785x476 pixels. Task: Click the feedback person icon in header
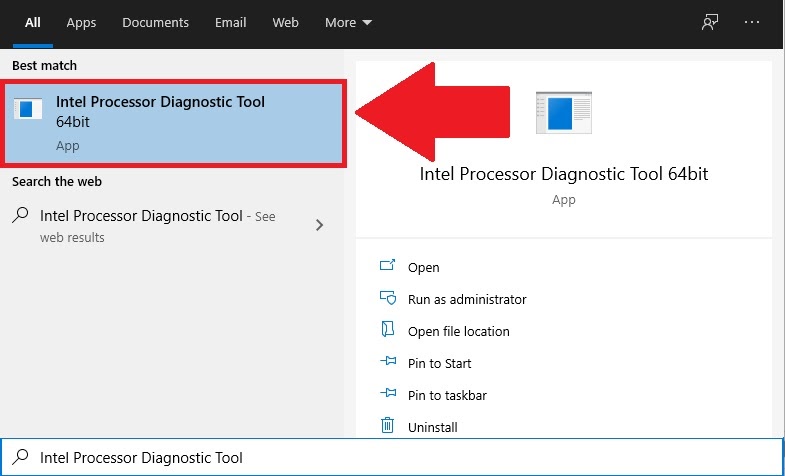[x=710, y=23]
